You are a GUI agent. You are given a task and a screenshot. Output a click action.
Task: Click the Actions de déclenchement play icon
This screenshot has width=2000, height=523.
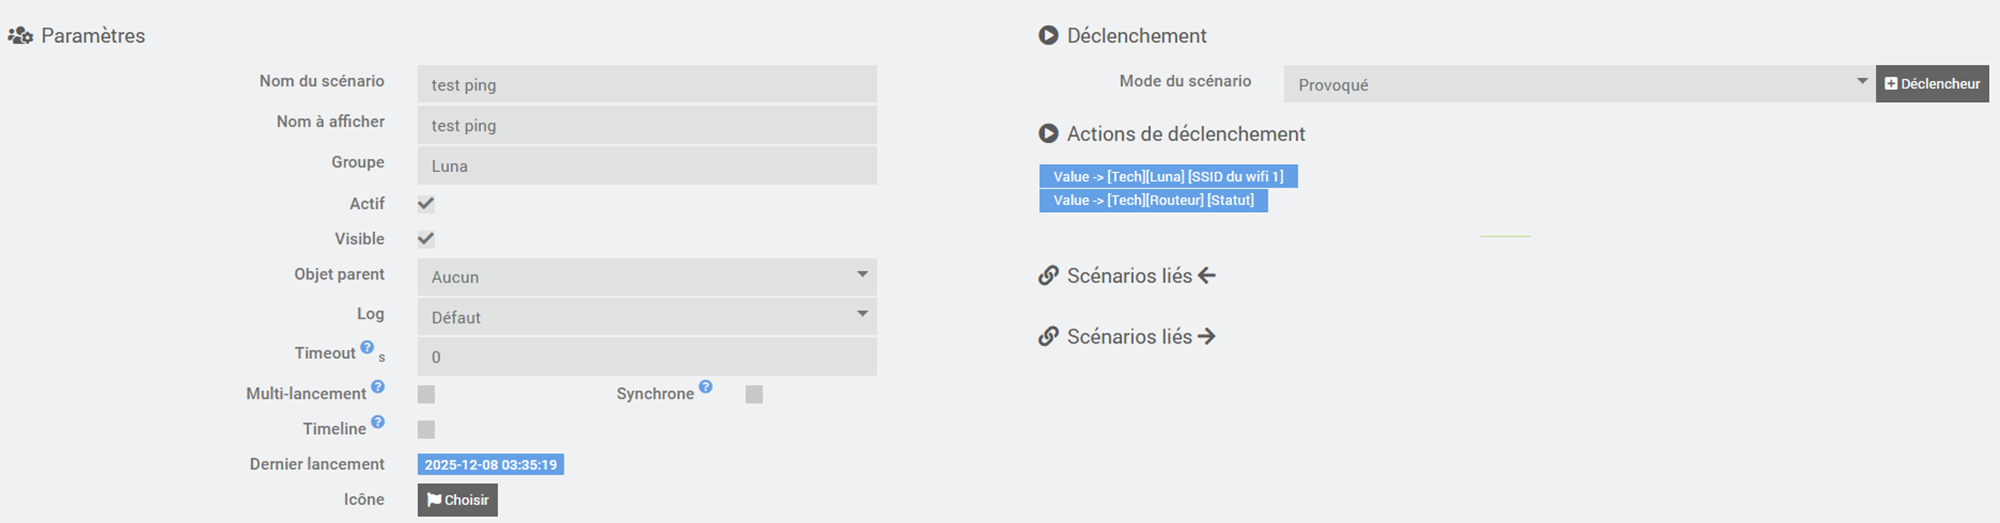point(1048,134)
